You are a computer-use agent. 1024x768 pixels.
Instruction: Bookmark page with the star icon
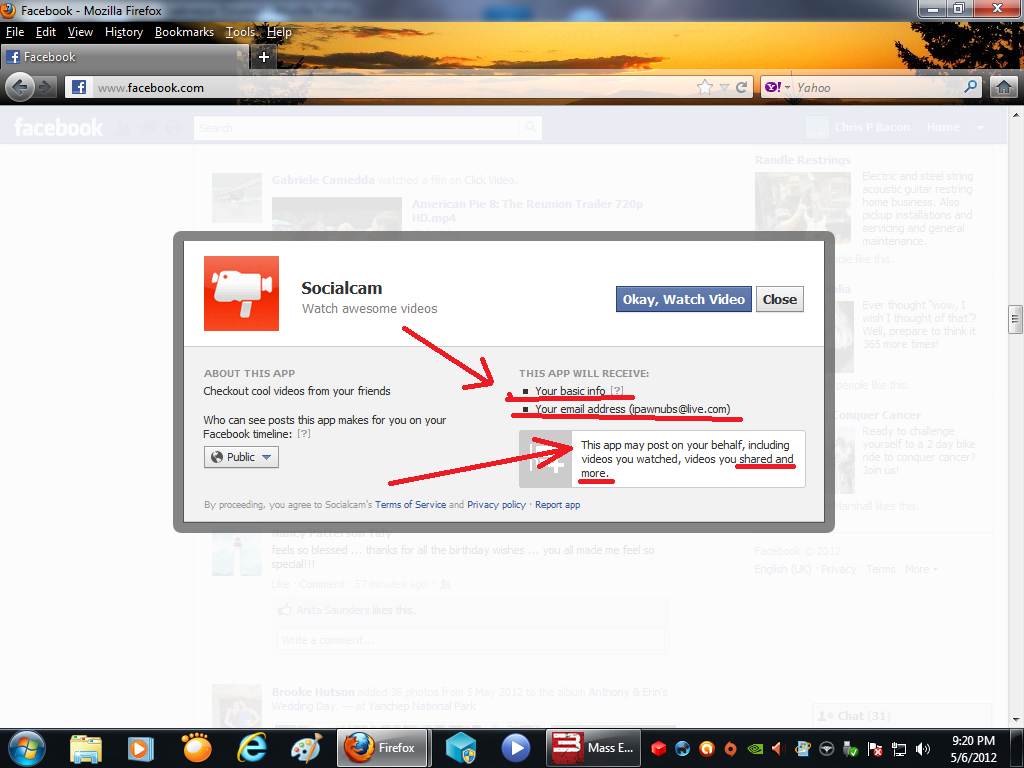click(x=704, y=88)
